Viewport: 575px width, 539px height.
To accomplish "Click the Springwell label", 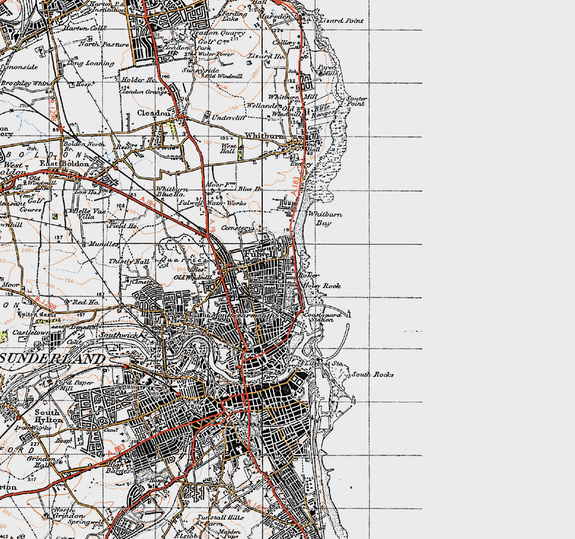I will (x=86, y=521).
